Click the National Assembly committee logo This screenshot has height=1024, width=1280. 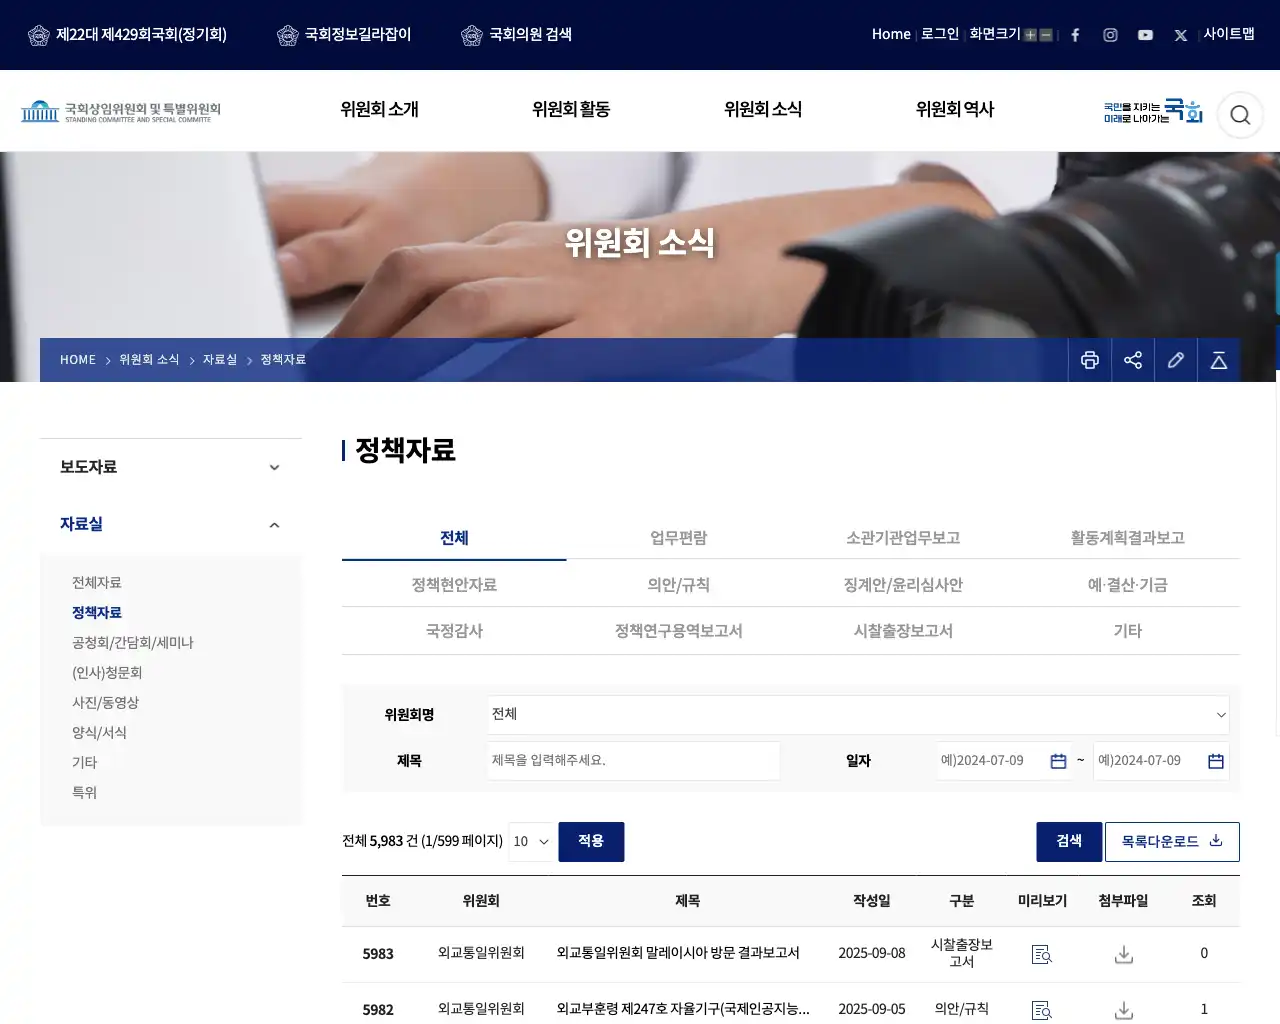[121, 111]
